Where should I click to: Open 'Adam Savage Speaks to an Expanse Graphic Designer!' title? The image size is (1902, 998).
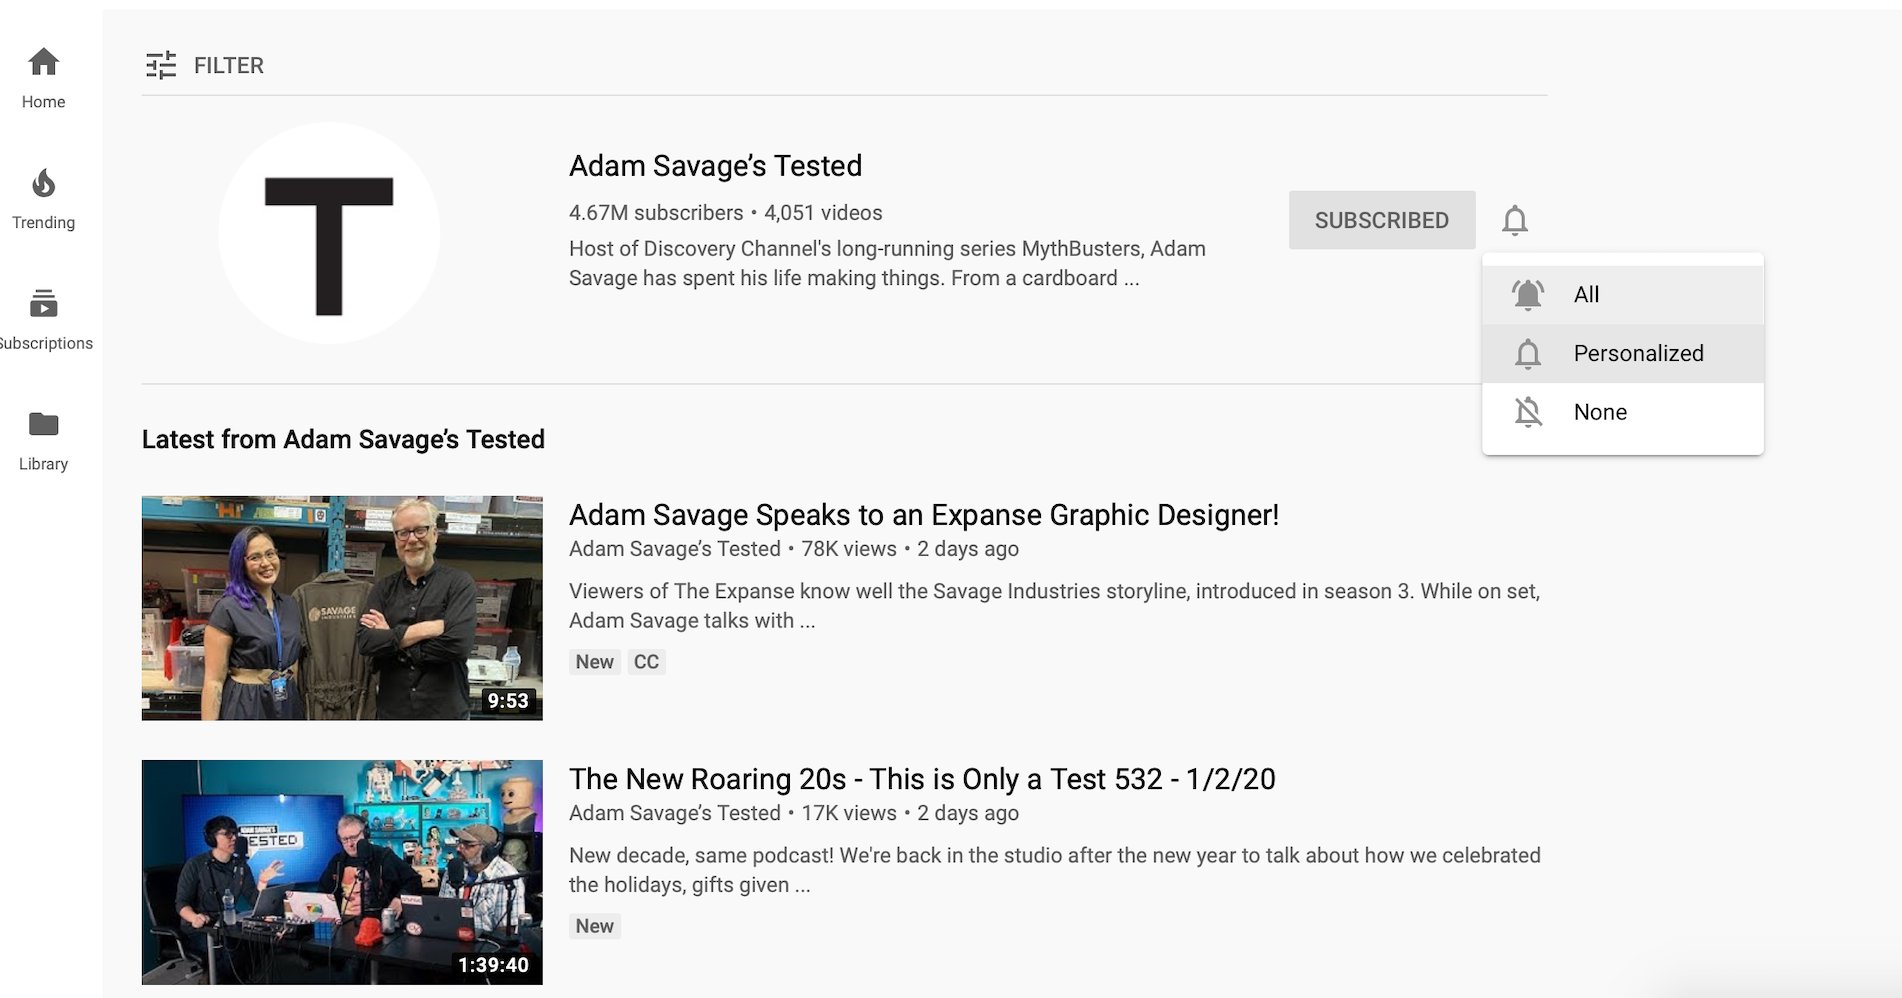(924, 515)
